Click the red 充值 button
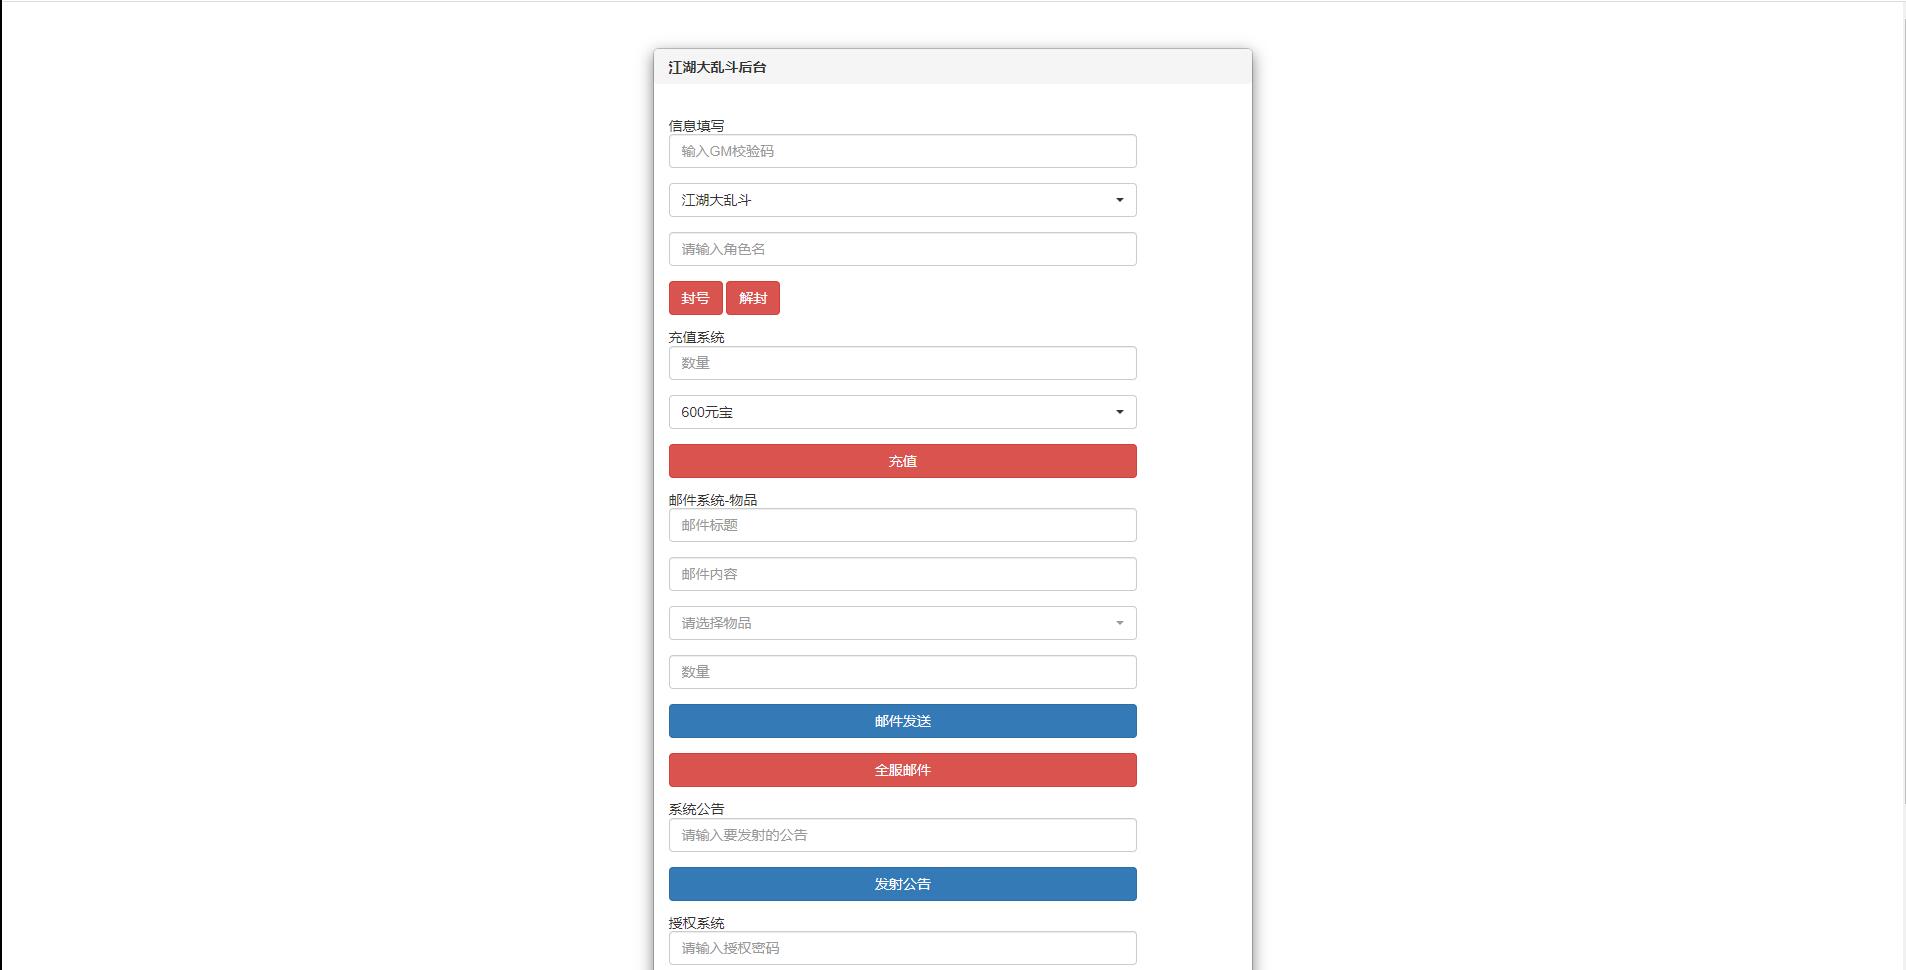 click(x=902, y=461)
